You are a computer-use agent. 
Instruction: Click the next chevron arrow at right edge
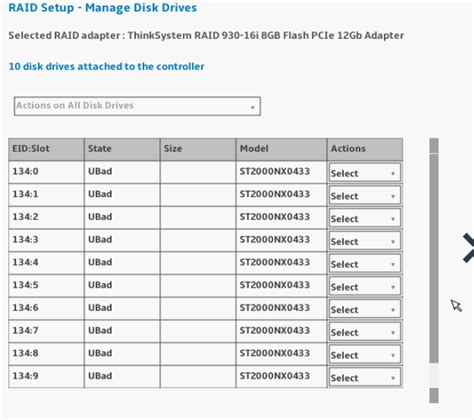coord(468,248)
